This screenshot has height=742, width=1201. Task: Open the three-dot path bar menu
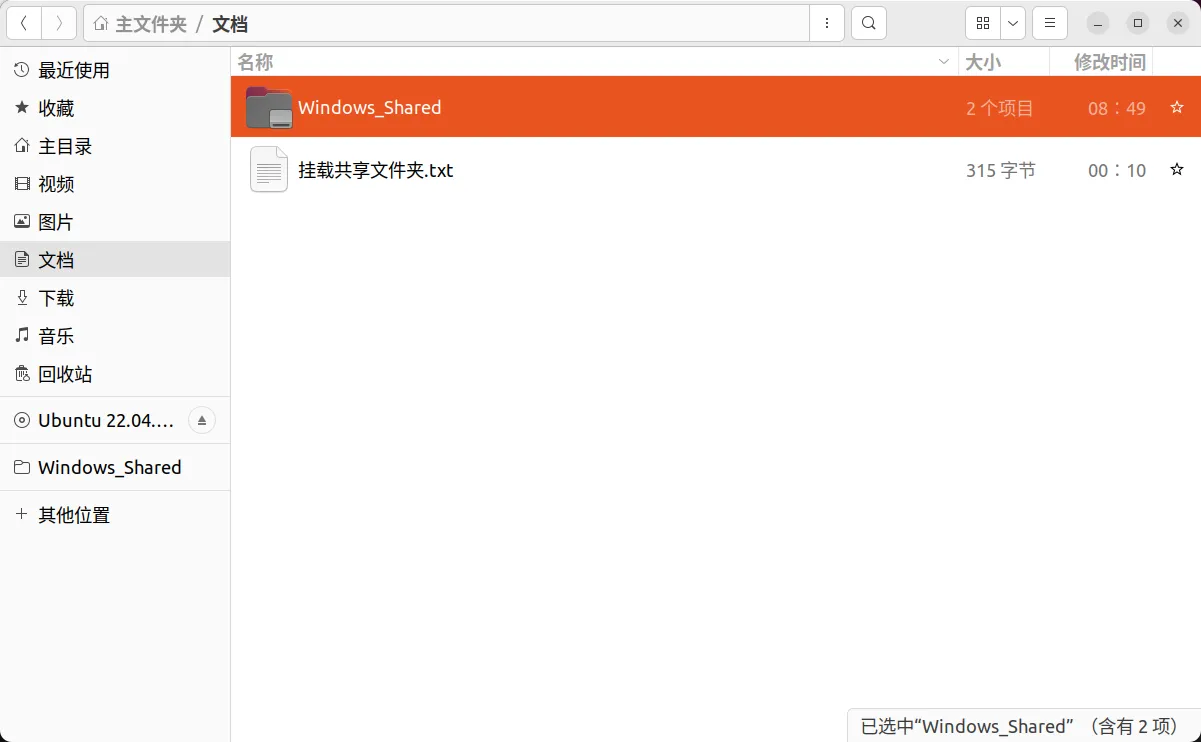point(827,22)
